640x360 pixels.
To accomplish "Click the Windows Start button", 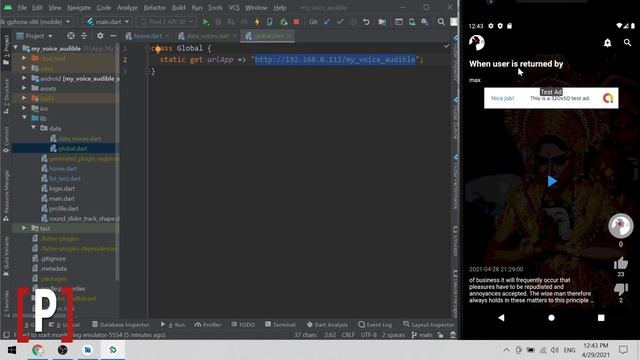I will pos(12,350).
